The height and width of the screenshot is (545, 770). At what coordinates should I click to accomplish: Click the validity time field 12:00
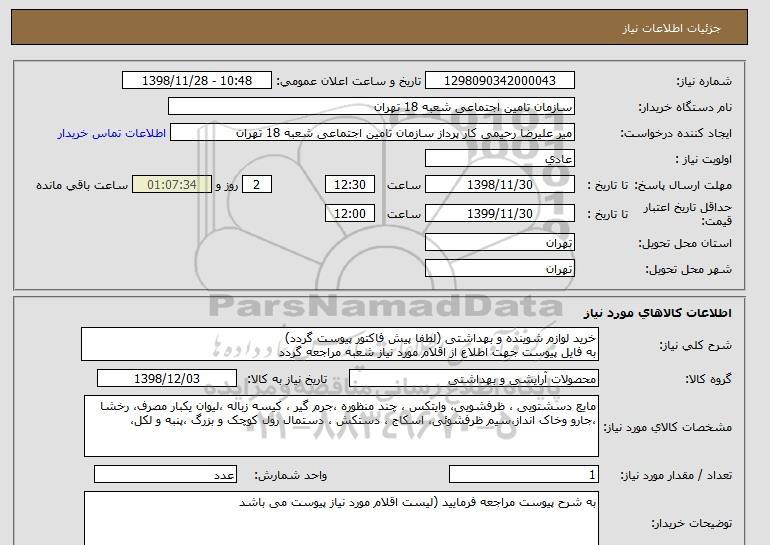point(350,213)
